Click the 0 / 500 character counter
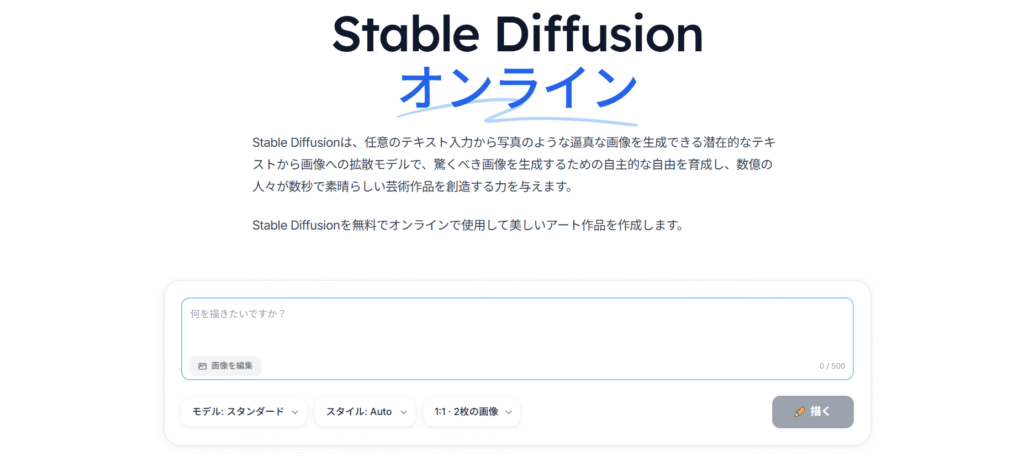This screenshot has height=468, width=1024. [831, 366]
